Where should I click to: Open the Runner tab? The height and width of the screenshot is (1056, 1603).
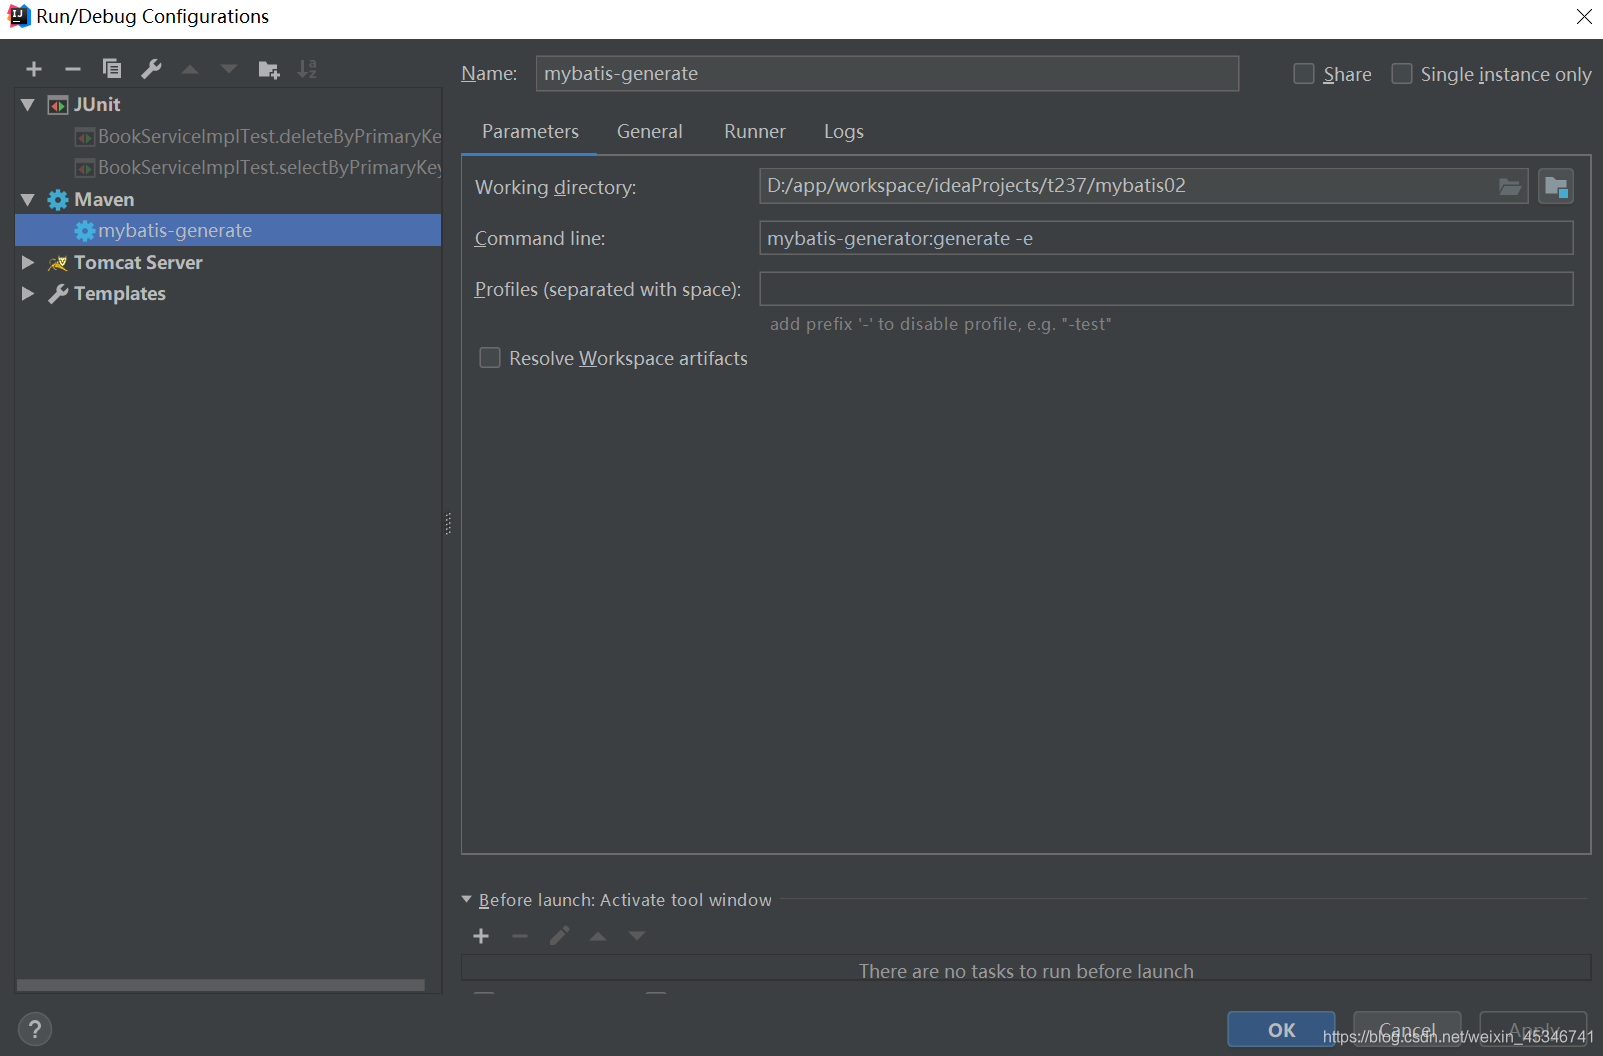pyautogui.click(x=755, y=132)
